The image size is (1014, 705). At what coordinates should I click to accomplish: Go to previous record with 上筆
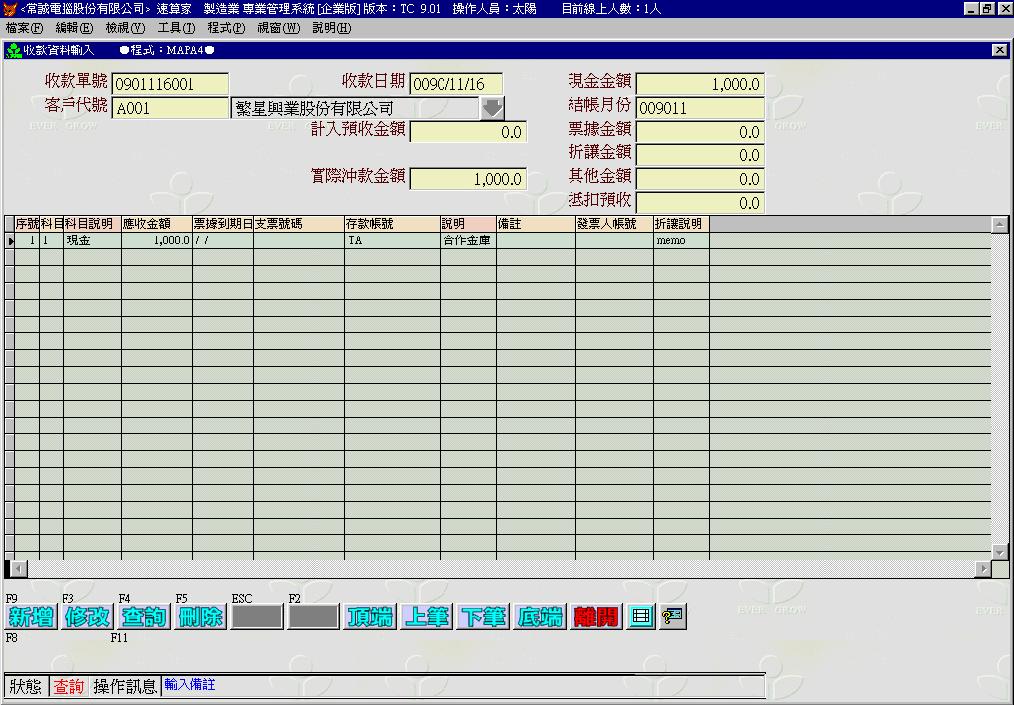426,617
